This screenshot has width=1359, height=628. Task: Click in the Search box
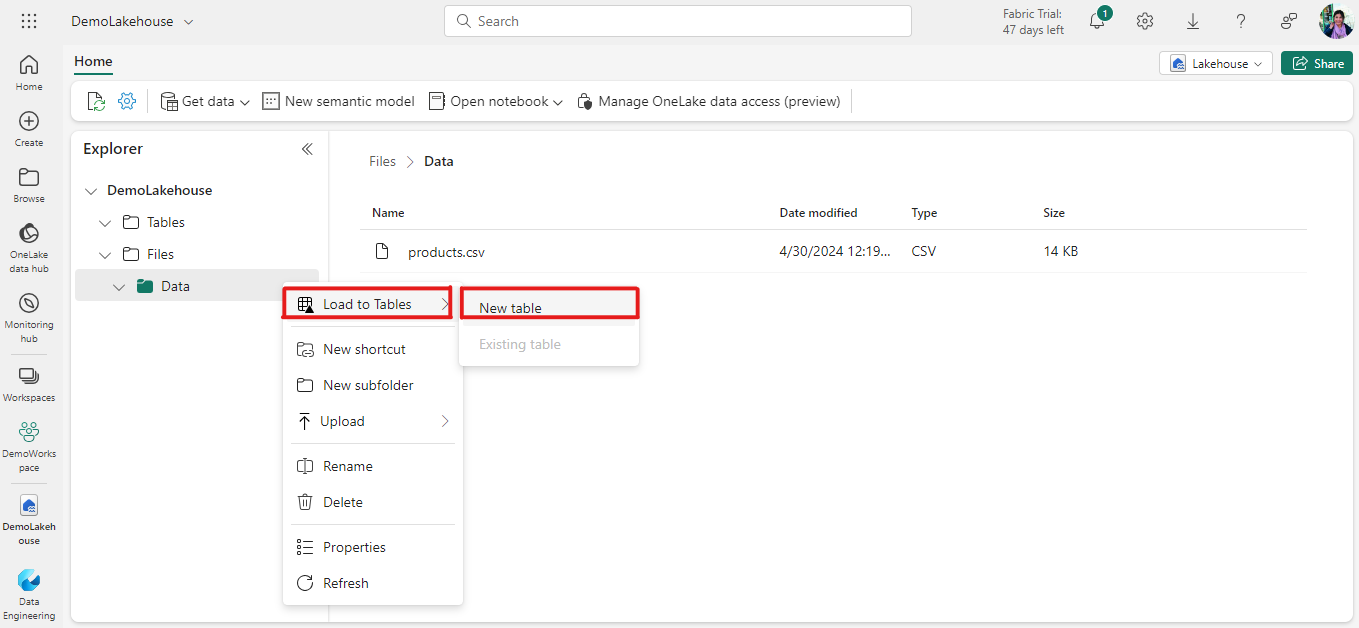tap(678, 21)
